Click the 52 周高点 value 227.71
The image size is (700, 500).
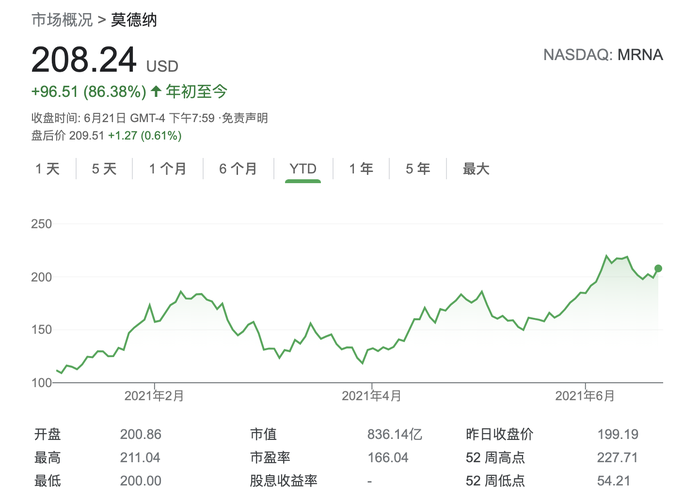point(617,458)
